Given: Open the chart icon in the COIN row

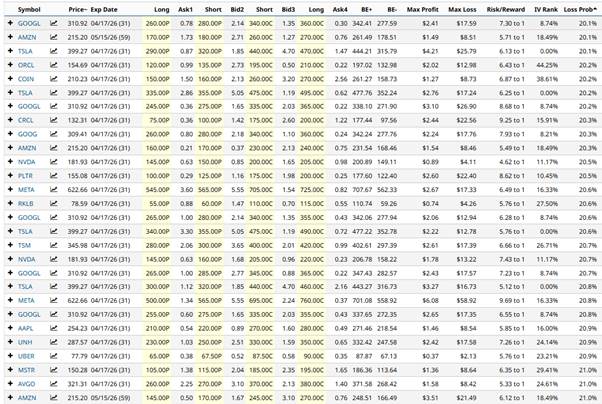Looking at the screenshot, I should click(x=54, y=79).
